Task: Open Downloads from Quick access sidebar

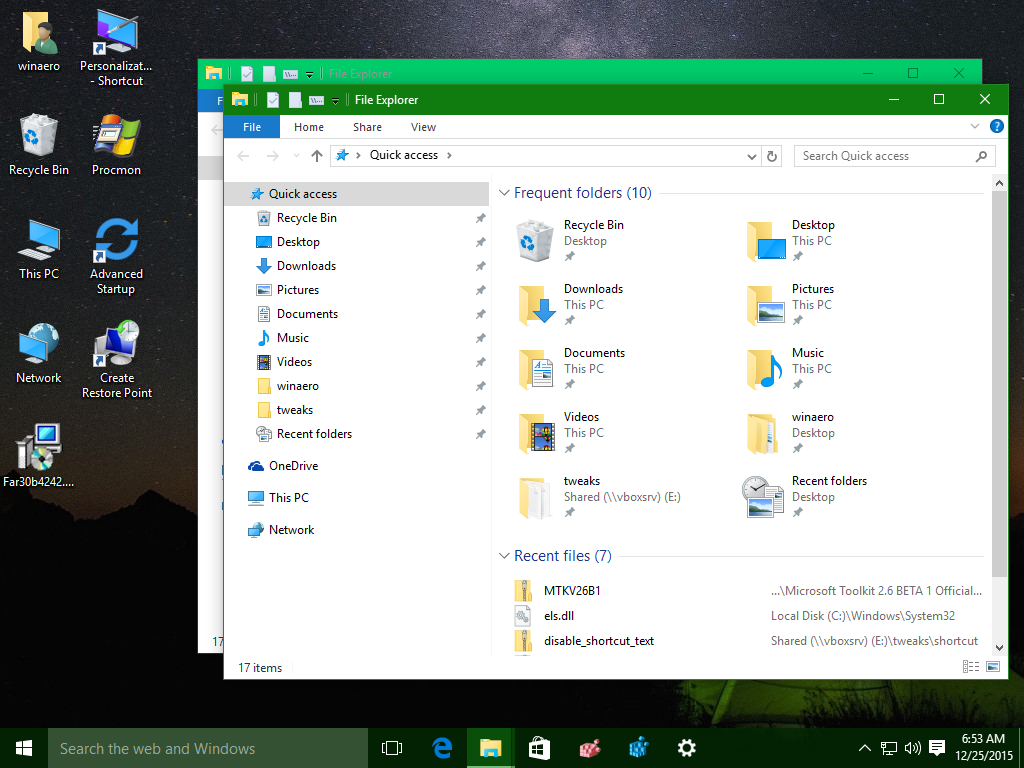Action: (x=305, y=265)
